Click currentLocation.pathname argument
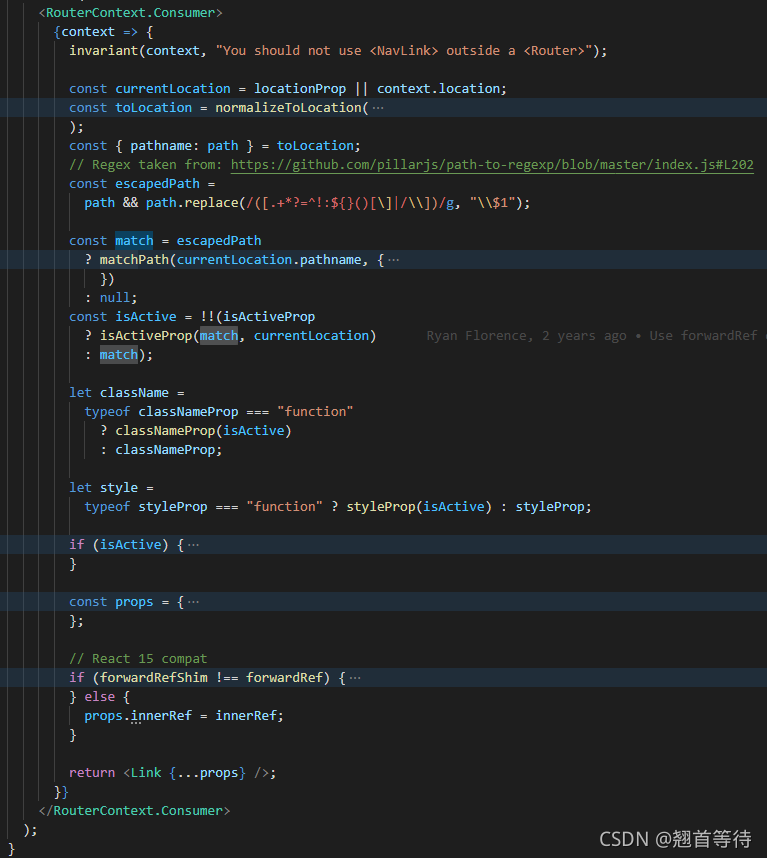Viewport: 767px width, 858px height. click(269, 260)
